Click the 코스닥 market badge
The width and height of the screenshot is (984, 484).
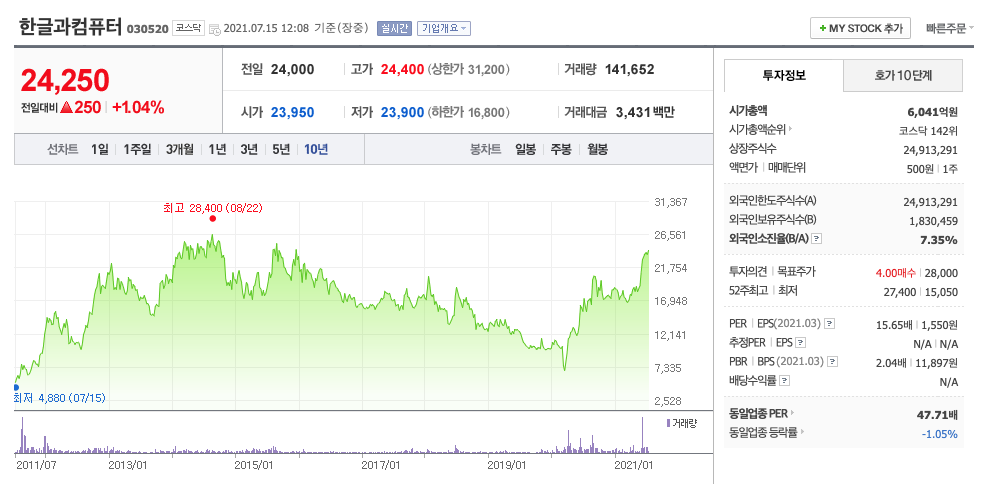[x=188, y=28]
